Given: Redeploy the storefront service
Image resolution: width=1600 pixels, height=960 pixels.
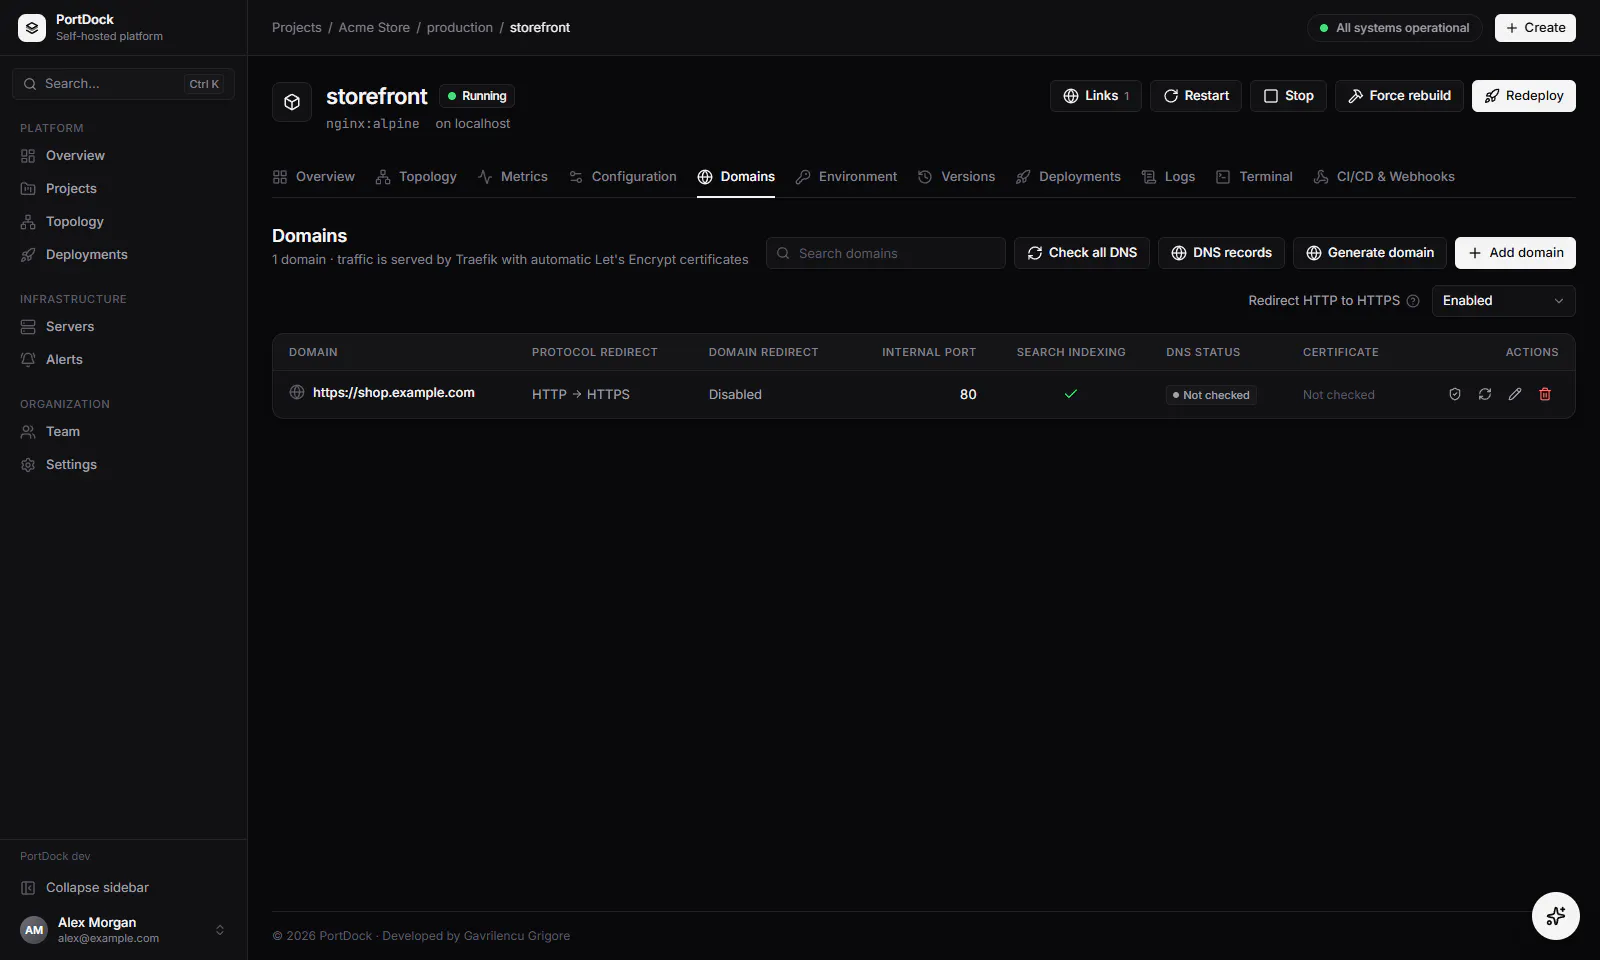Looking at the screenshot, I should (x=1524, y=96).
